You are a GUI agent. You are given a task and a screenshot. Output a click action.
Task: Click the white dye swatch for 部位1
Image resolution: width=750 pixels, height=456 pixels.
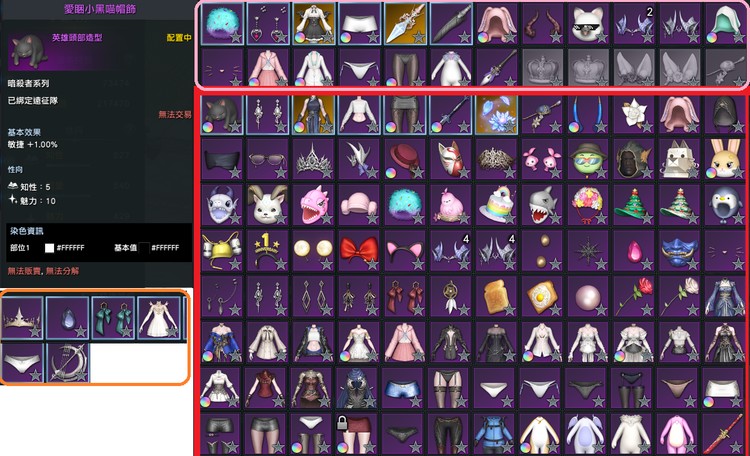[49, 248]
